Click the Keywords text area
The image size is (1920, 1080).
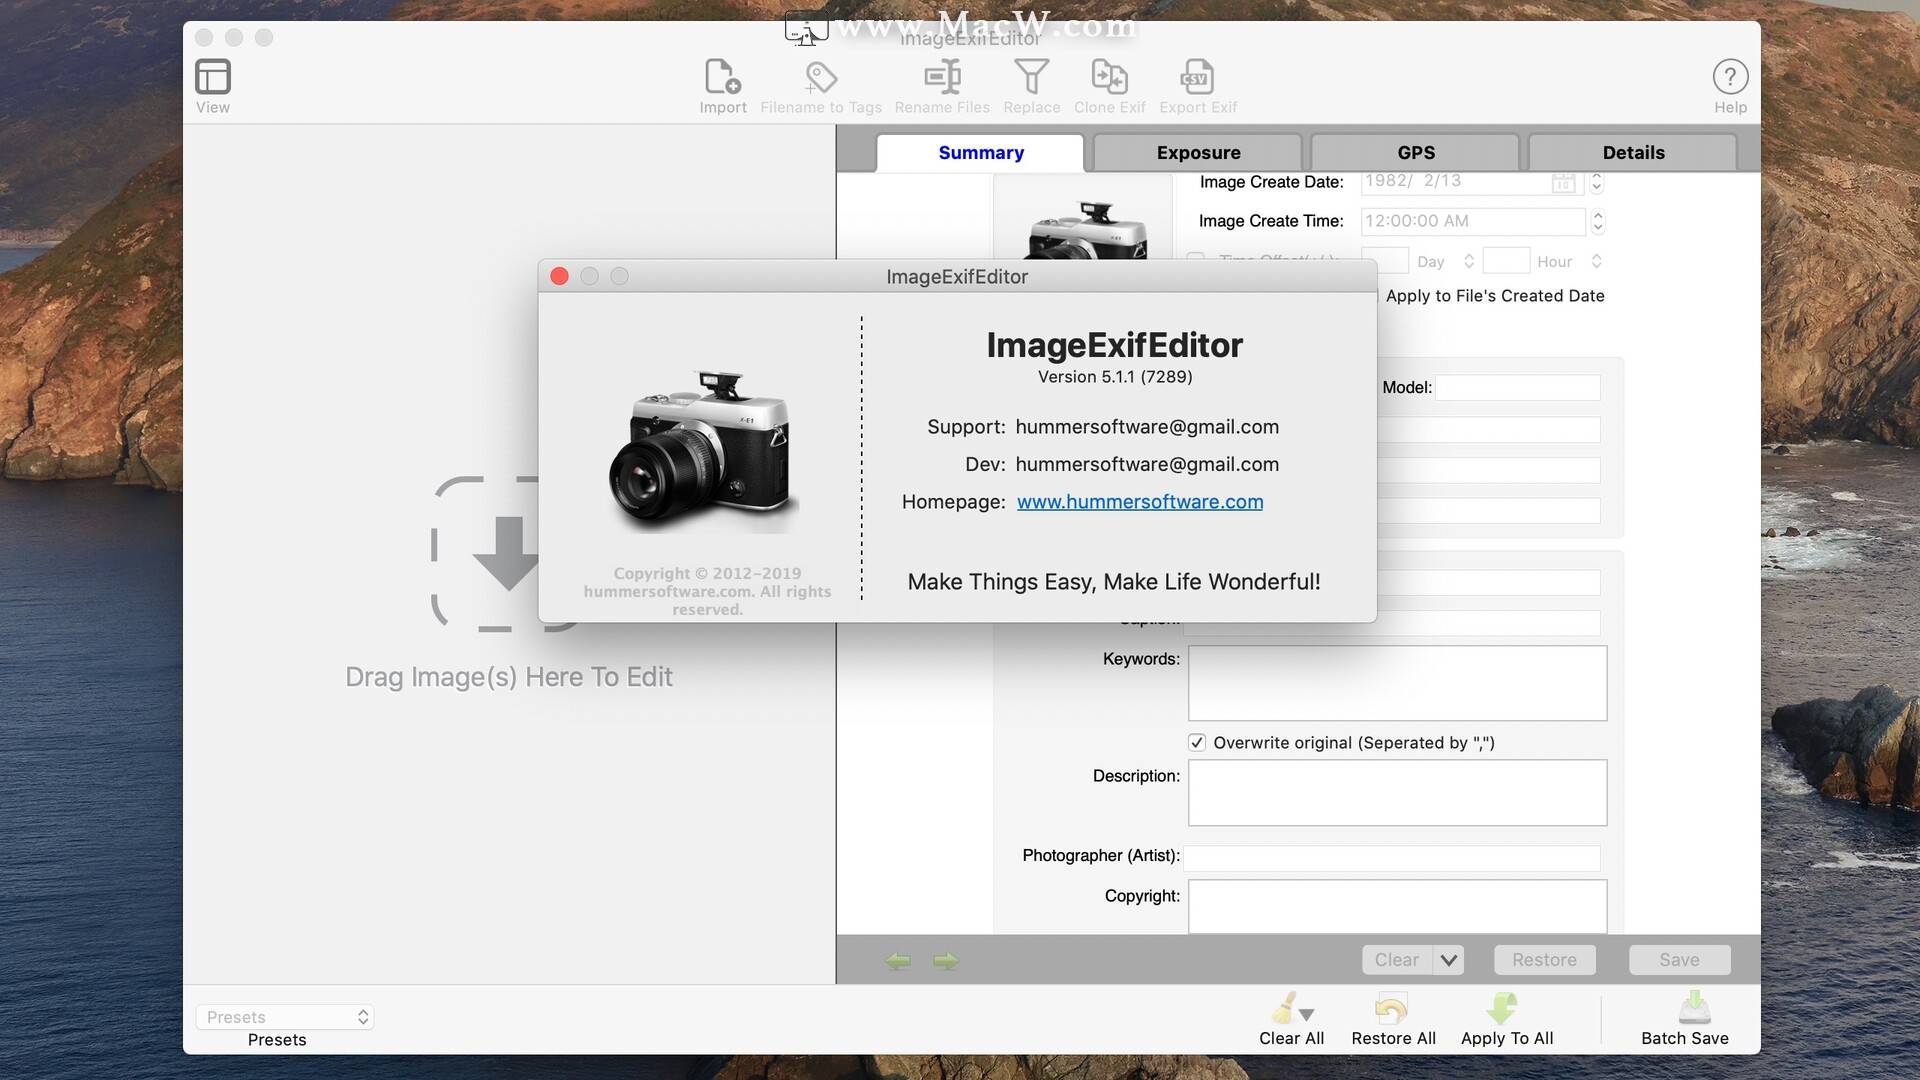coord(1397,683)
